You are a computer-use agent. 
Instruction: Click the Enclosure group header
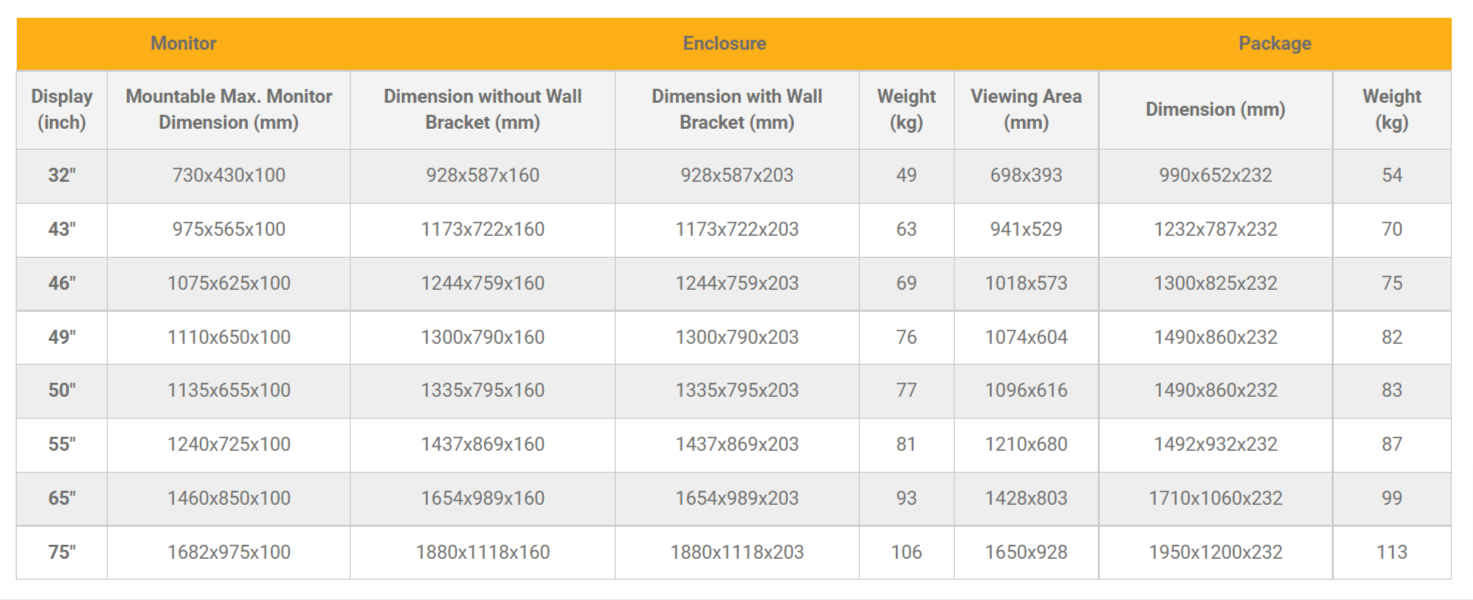[x=724, y=43]
